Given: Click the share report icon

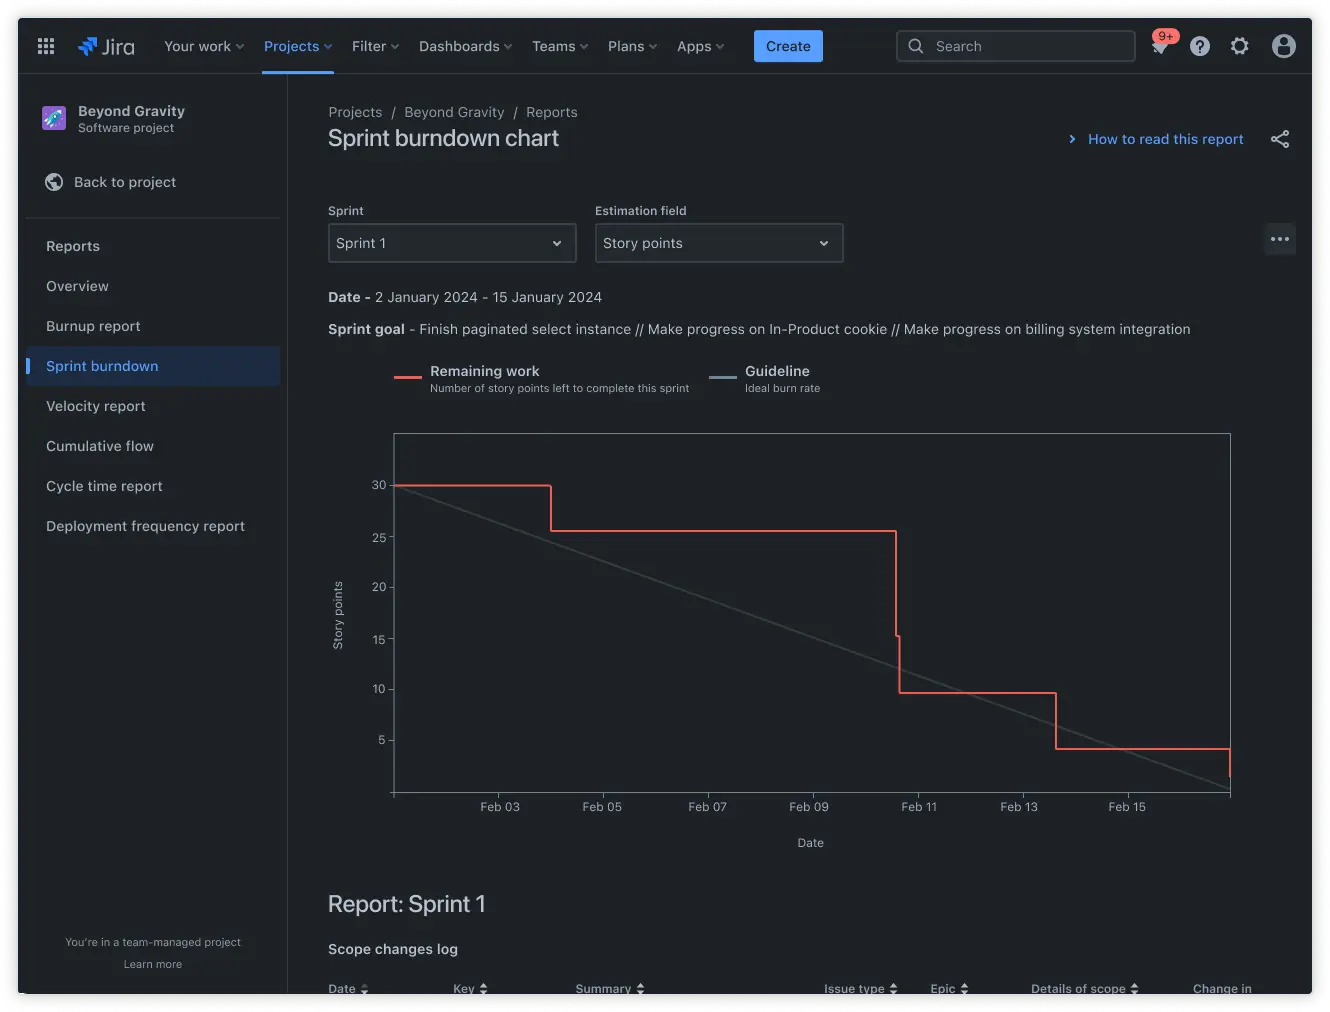Looking at the screenshot, I should tap(1280, 139).
